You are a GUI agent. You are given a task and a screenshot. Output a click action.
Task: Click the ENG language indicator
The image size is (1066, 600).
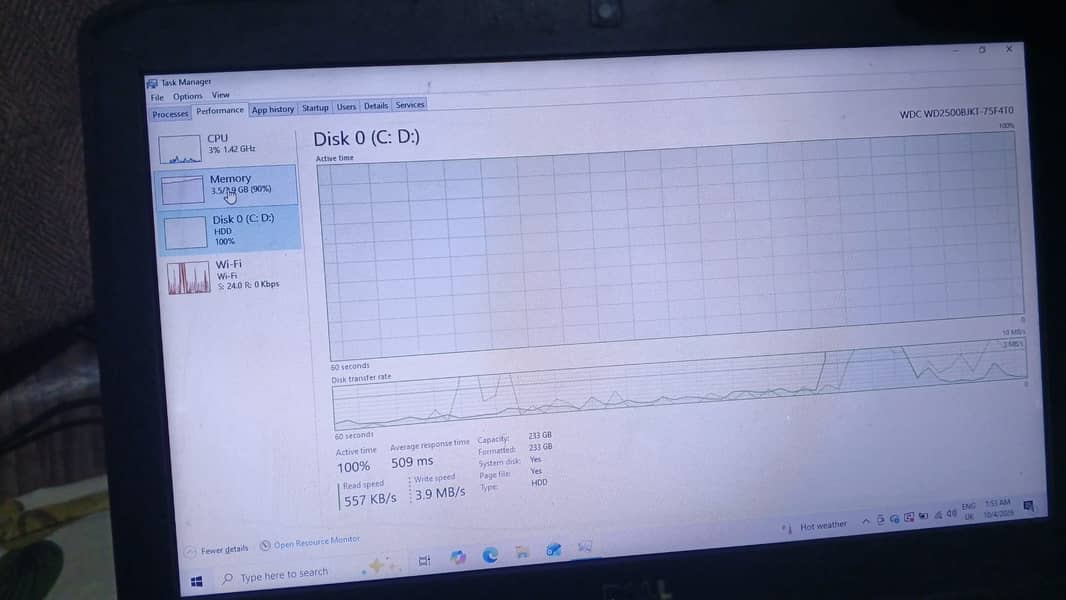969,511
